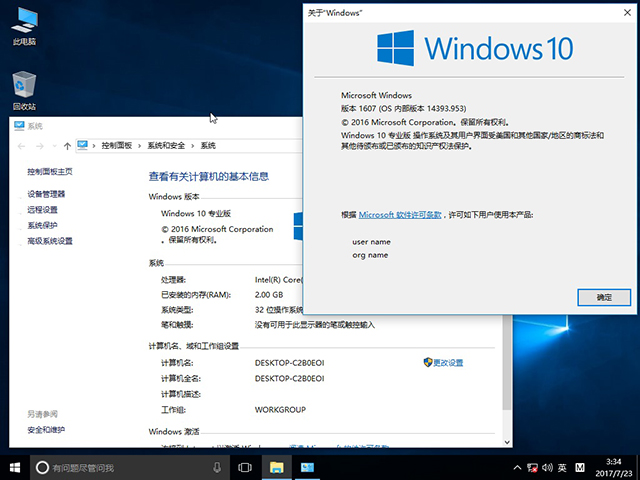
Task: Select the System window taskbar icon
Action: point(309,467)
